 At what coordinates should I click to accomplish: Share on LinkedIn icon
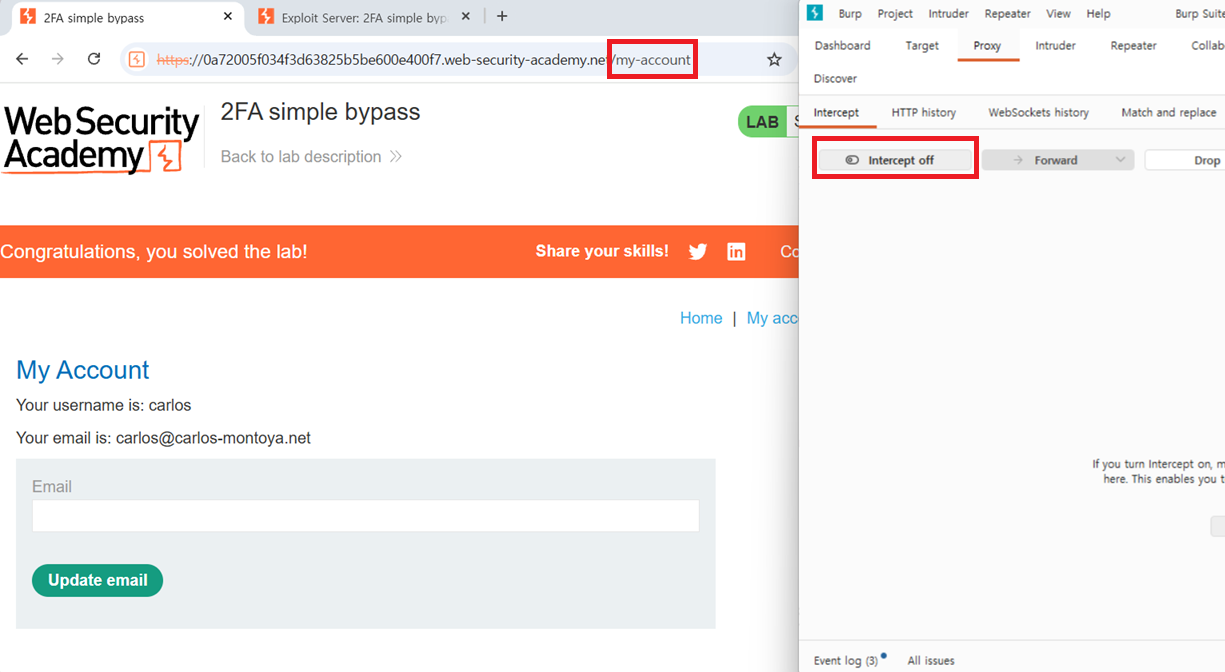(736, 252)
